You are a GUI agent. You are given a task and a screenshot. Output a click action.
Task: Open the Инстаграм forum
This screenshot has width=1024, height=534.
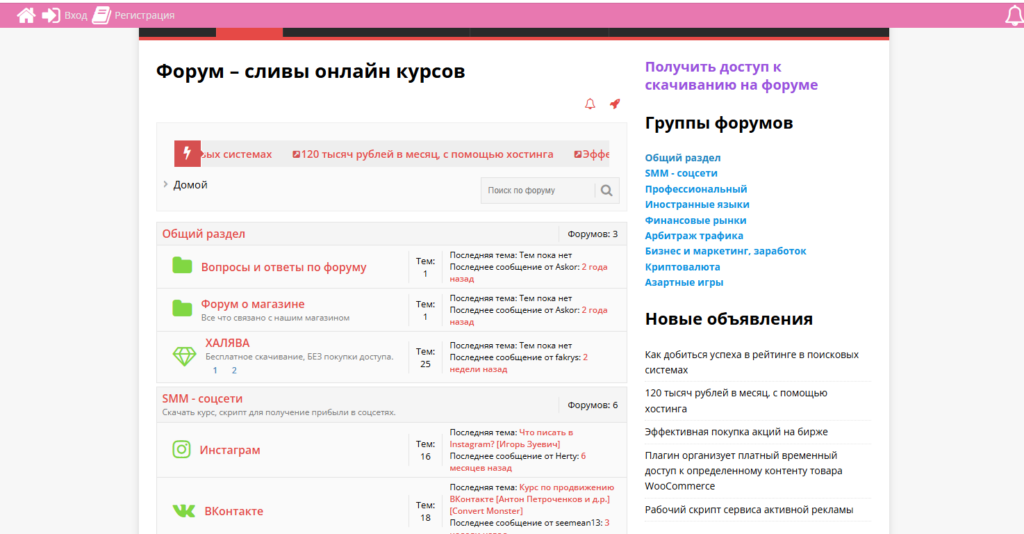230,450
